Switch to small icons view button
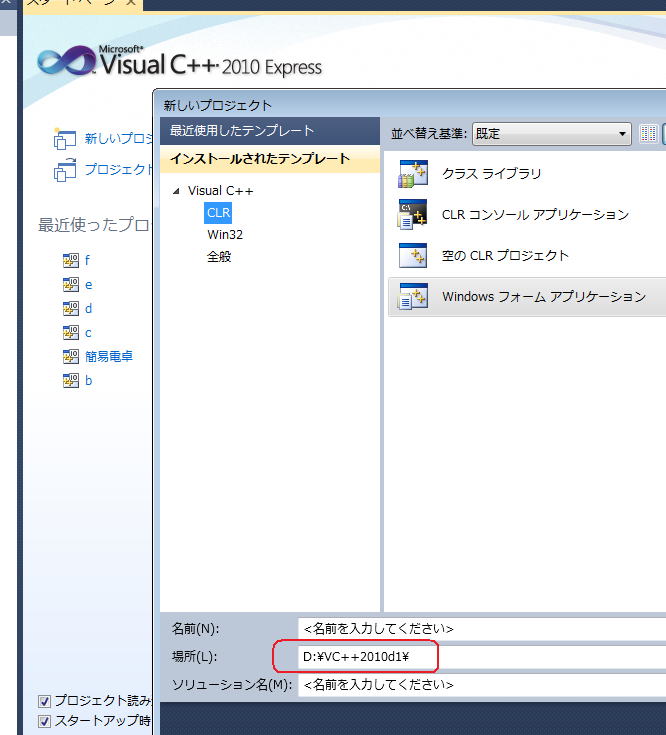The image size is (666, 735). pyautogui.click(x=648, y=134)
